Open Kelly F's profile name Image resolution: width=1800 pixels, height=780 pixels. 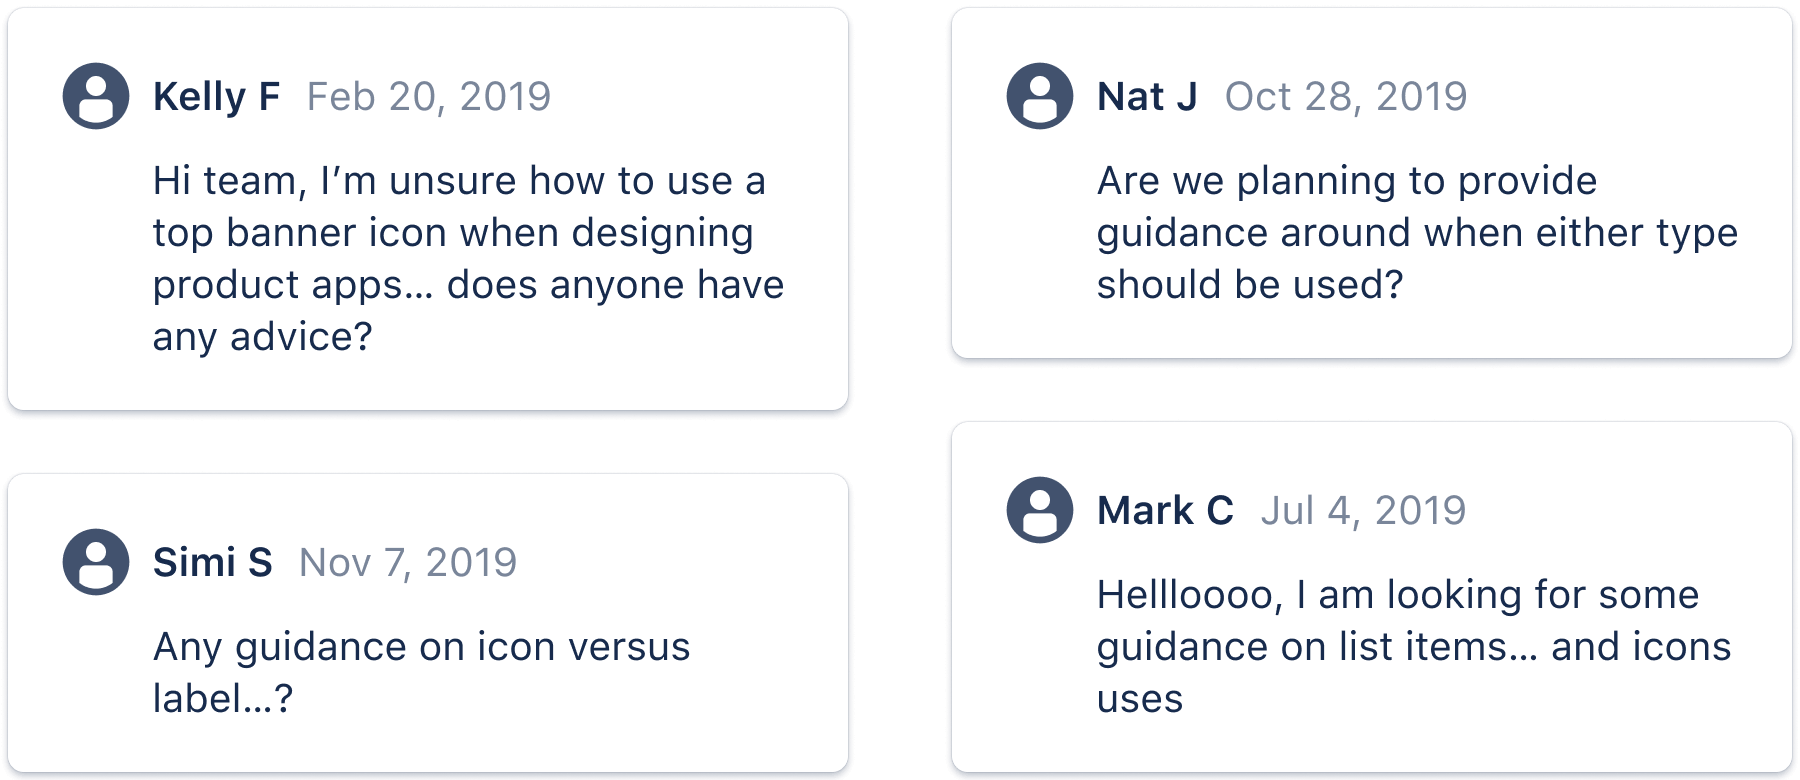[216, 97]
